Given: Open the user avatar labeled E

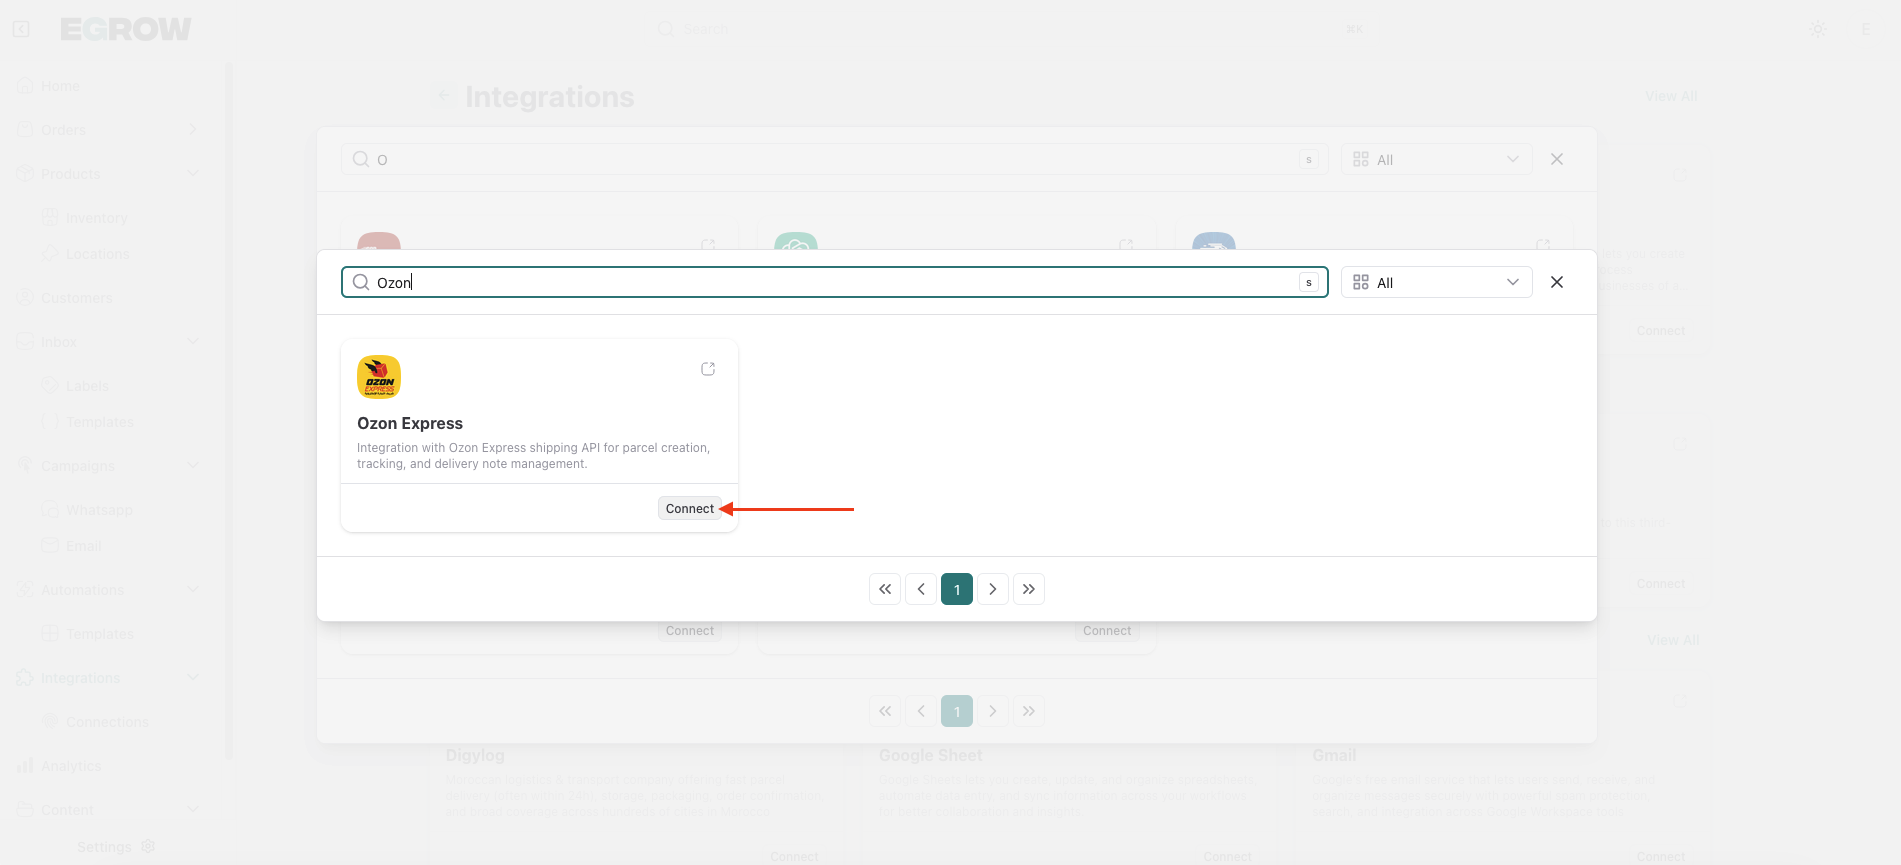Looking at the screenshot, I should 1866,29.
